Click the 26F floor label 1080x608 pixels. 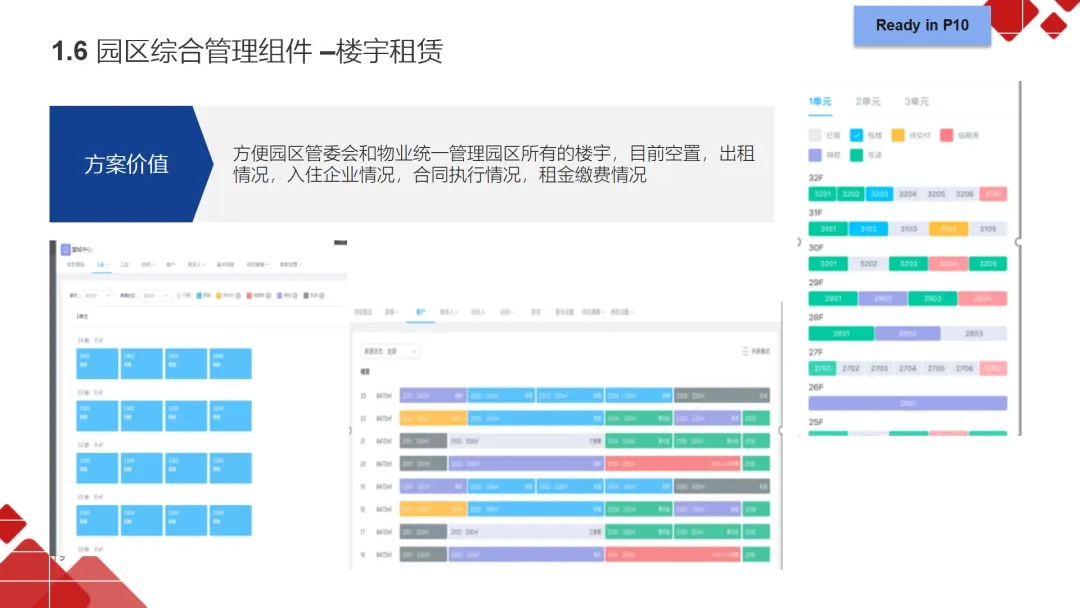tap(816, 387)
